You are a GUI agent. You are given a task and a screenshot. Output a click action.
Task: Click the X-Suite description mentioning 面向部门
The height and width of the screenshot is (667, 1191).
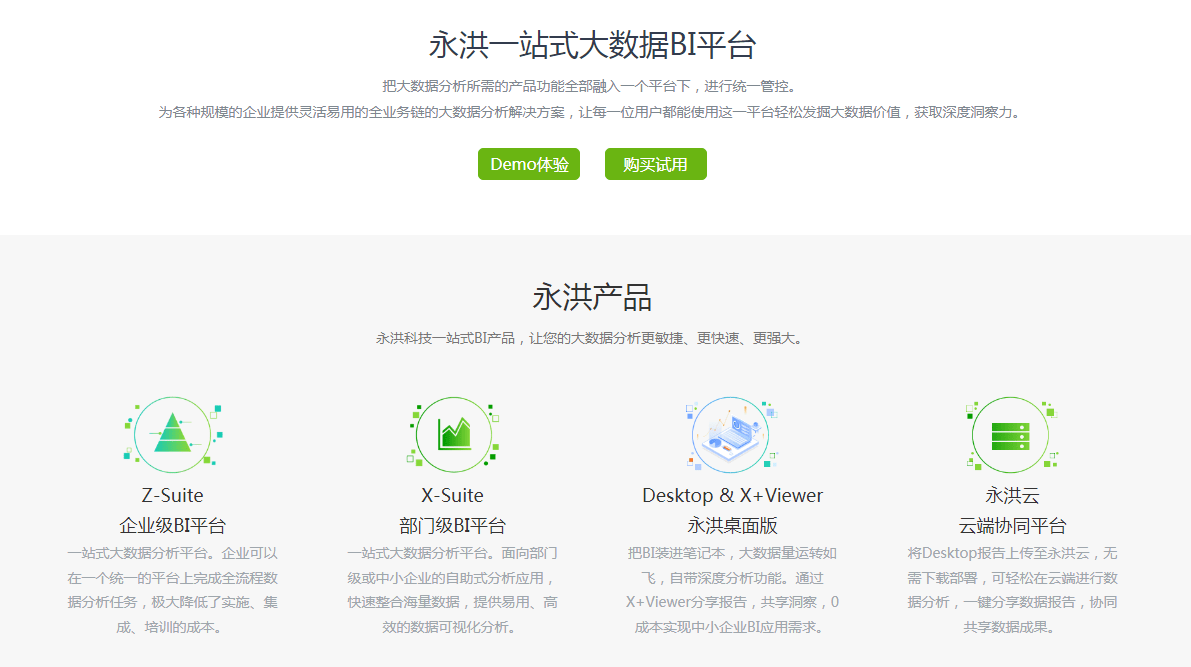453,590
